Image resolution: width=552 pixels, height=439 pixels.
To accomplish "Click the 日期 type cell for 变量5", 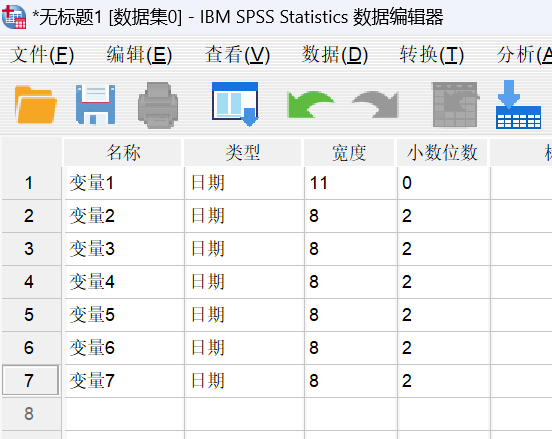I will point(245,315).
